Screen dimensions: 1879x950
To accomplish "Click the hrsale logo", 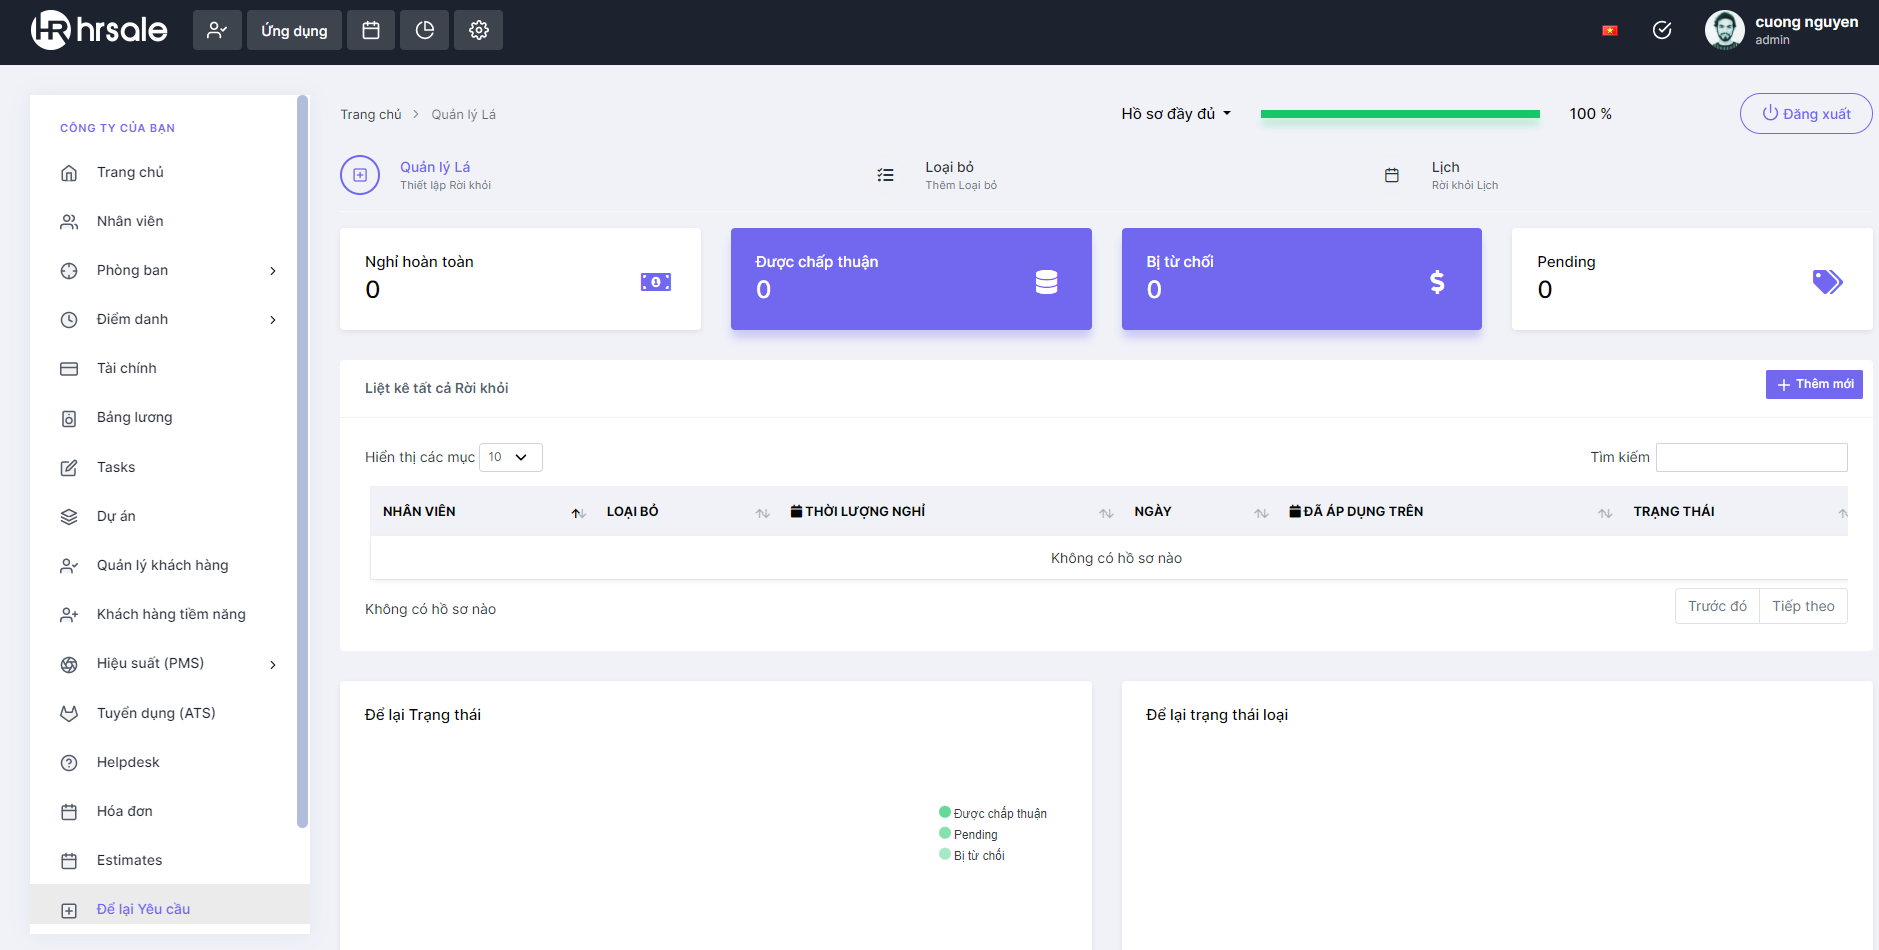I will [x=99, y=30].
